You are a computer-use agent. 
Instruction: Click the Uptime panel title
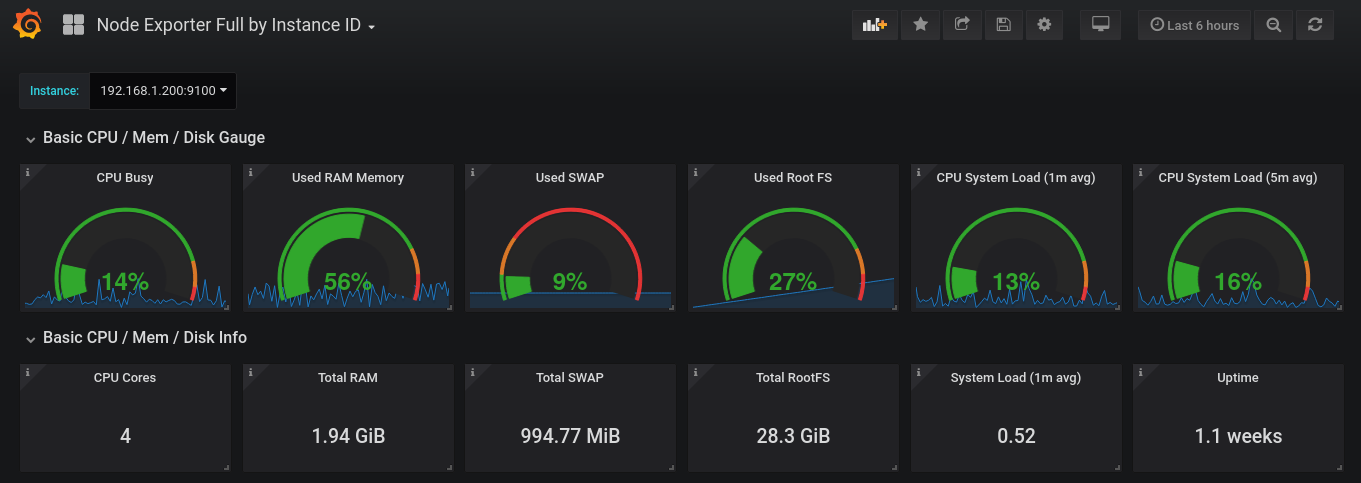pos(1238,378)
